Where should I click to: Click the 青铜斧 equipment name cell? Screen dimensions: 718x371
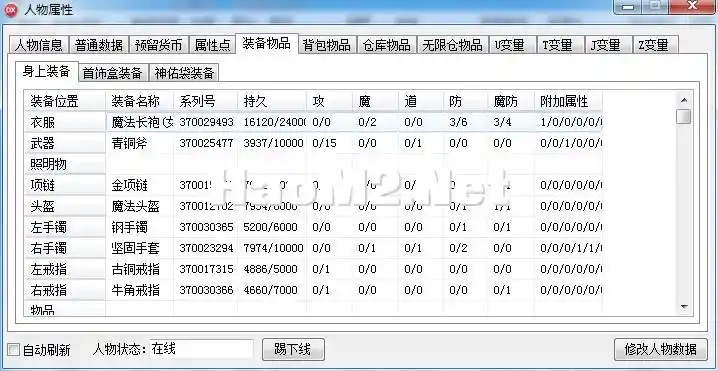pyautogui.click(x=140, y=143)
